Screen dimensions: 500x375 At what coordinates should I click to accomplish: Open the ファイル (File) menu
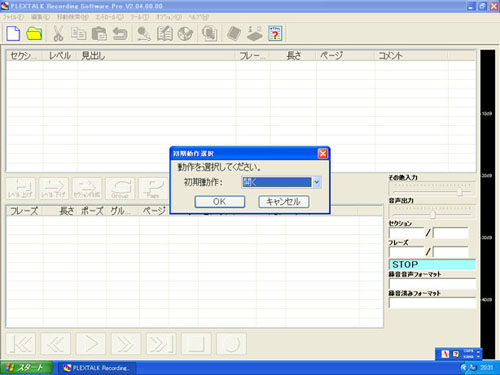tap(13, 17)
